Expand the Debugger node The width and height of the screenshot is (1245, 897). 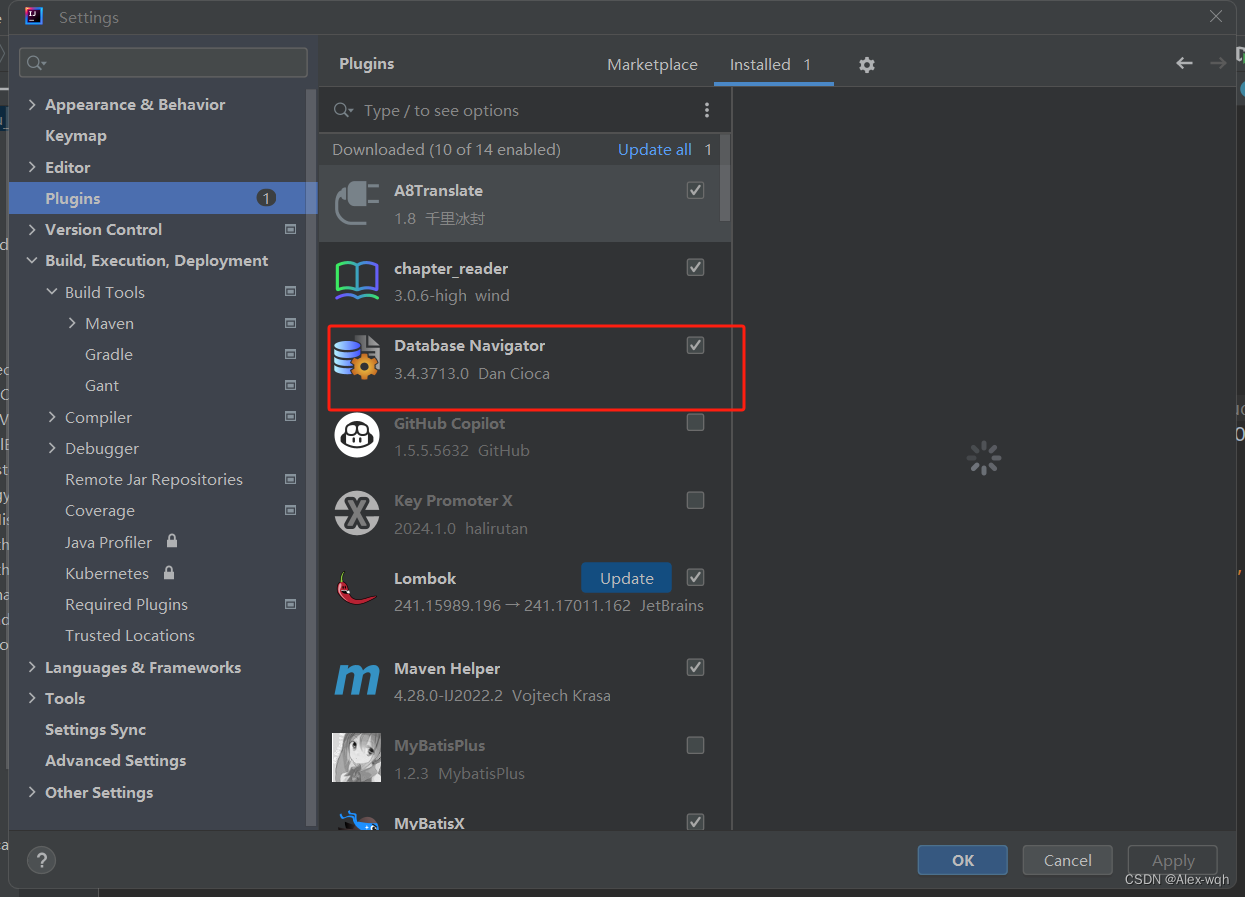[x=52, y=448]
